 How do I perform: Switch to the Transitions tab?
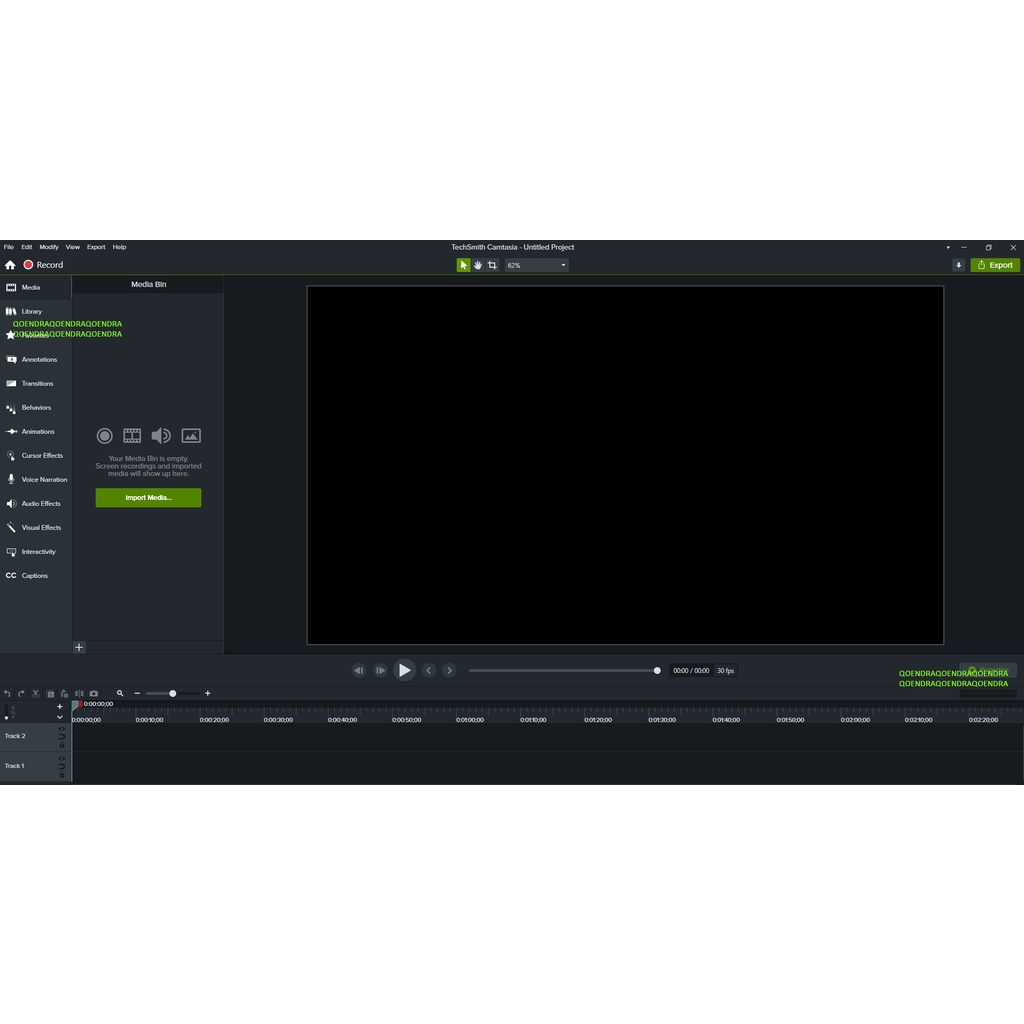click(36, 384)
